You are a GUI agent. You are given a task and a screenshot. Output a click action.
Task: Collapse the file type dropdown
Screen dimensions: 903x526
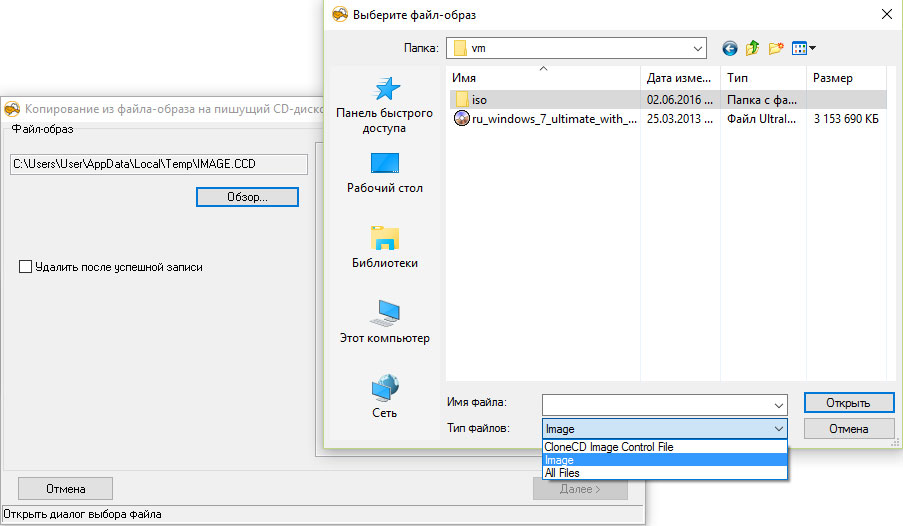pos(779,429)
